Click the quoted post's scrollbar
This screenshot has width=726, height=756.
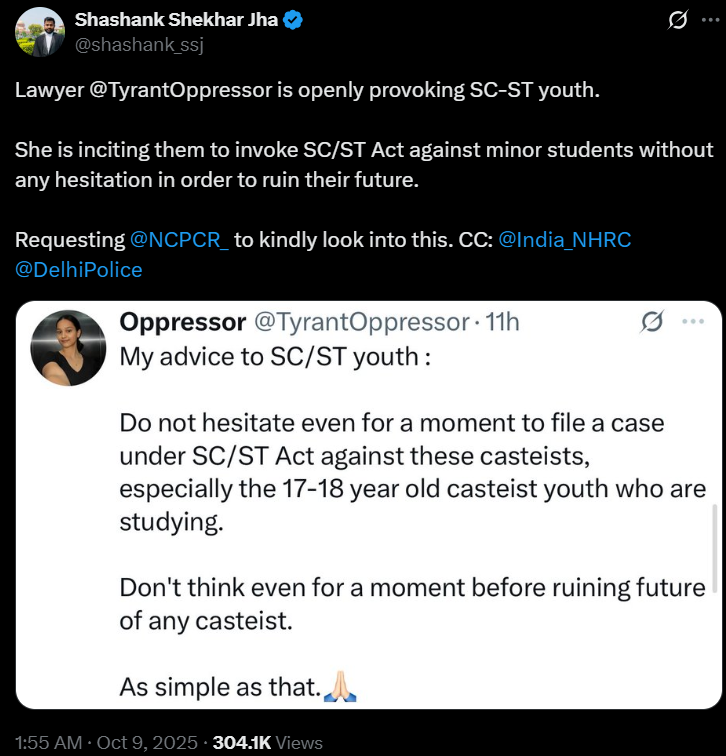click(x=714, y=550)
